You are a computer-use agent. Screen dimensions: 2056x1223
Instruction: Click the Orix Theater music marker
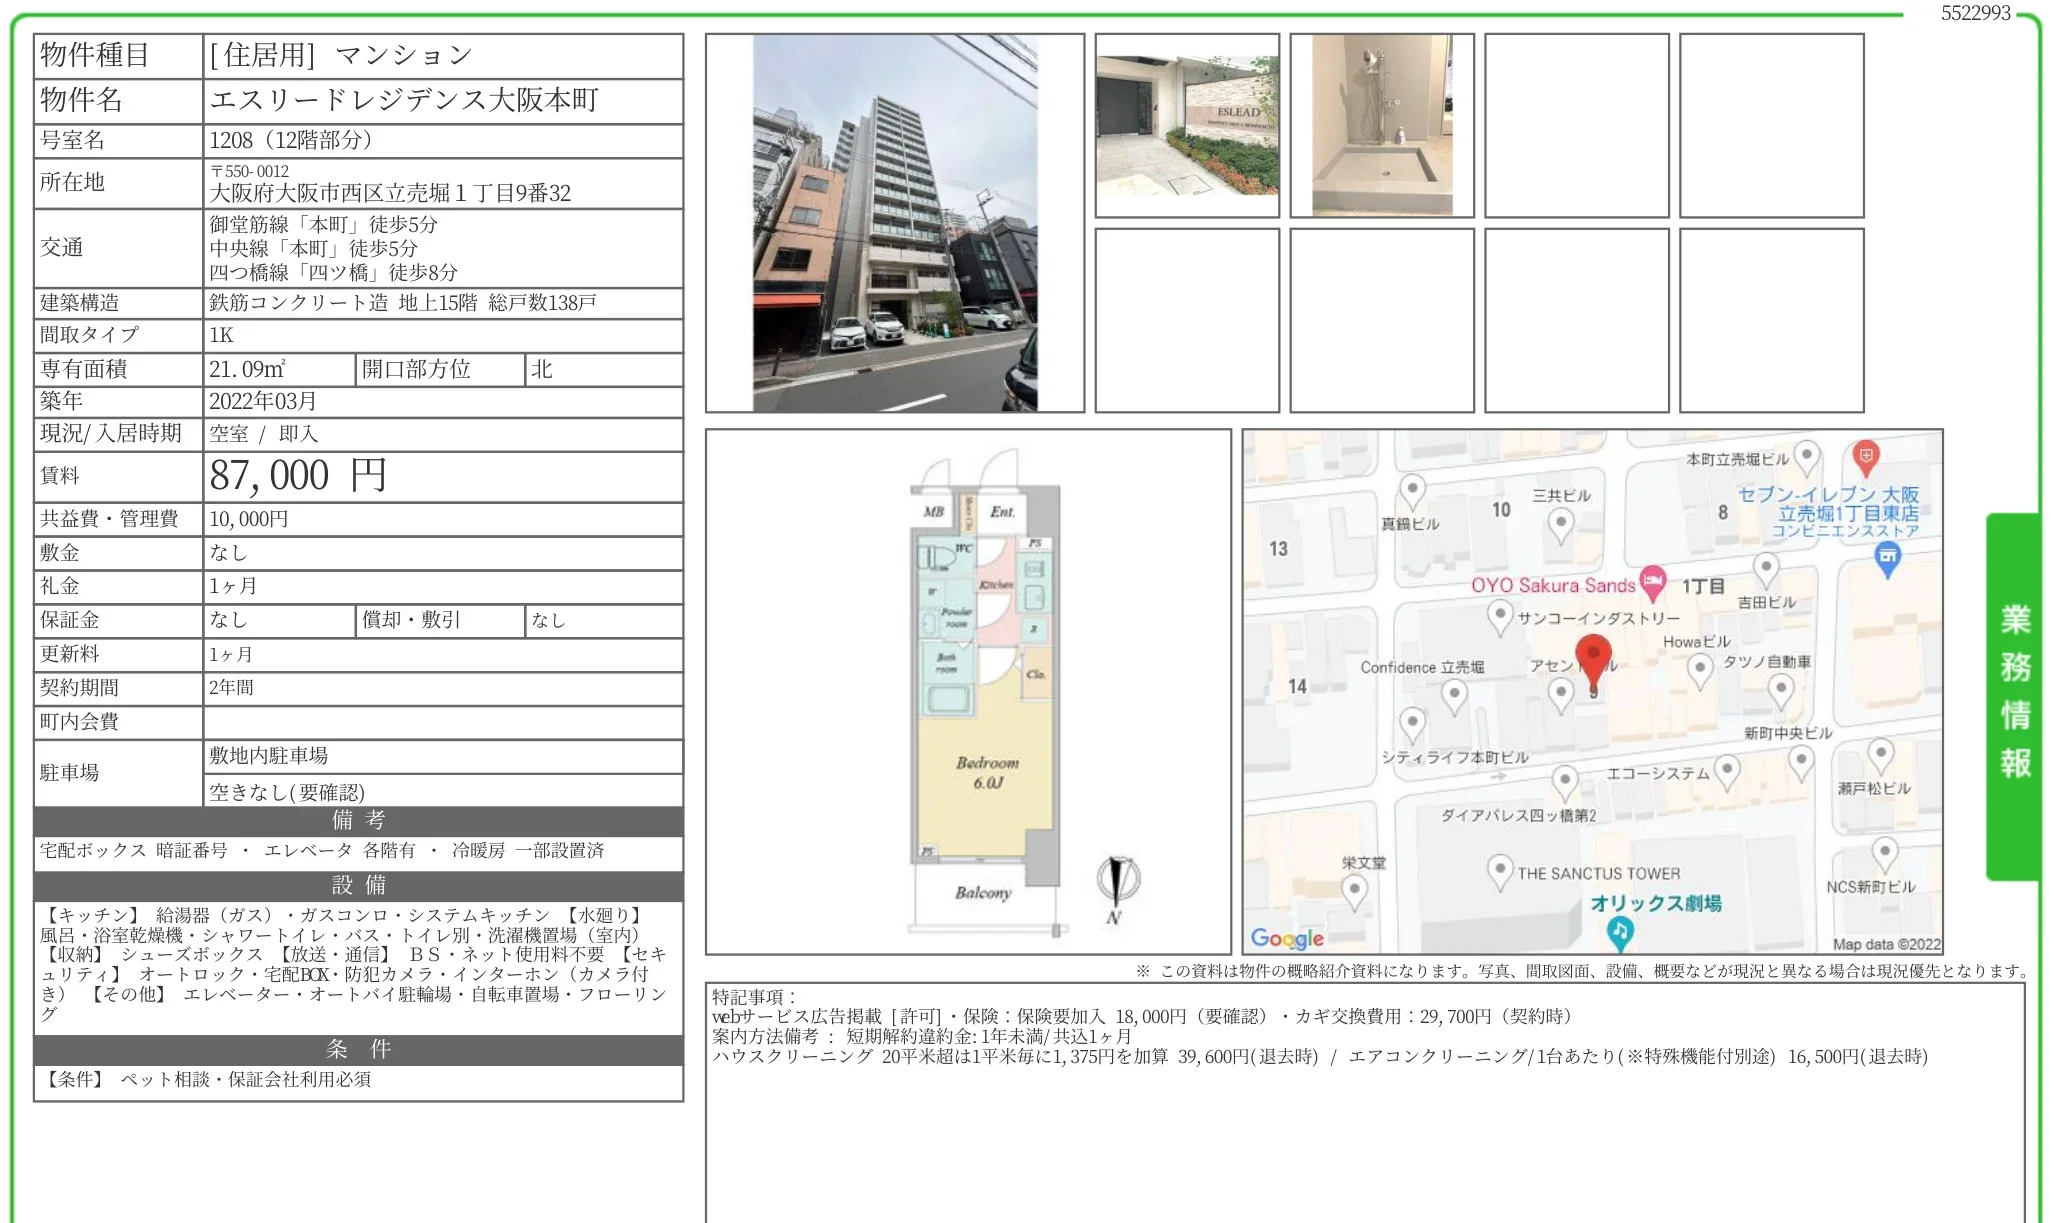[1620, 932]
